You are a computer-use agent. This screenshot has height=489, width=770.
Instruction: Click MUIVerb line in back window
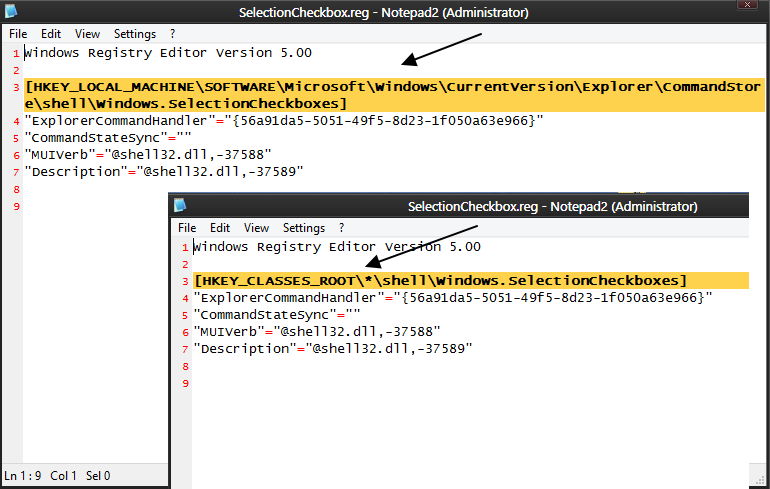[148, 155]
